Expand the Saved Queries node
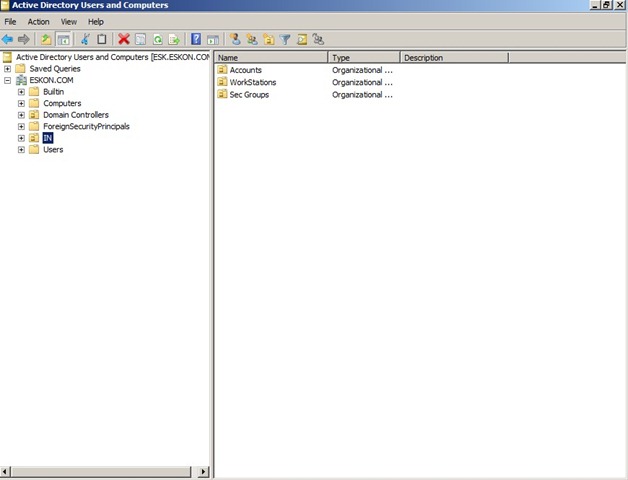The height and width of the screenshot is (480, 628). click(x=8, y=69)
